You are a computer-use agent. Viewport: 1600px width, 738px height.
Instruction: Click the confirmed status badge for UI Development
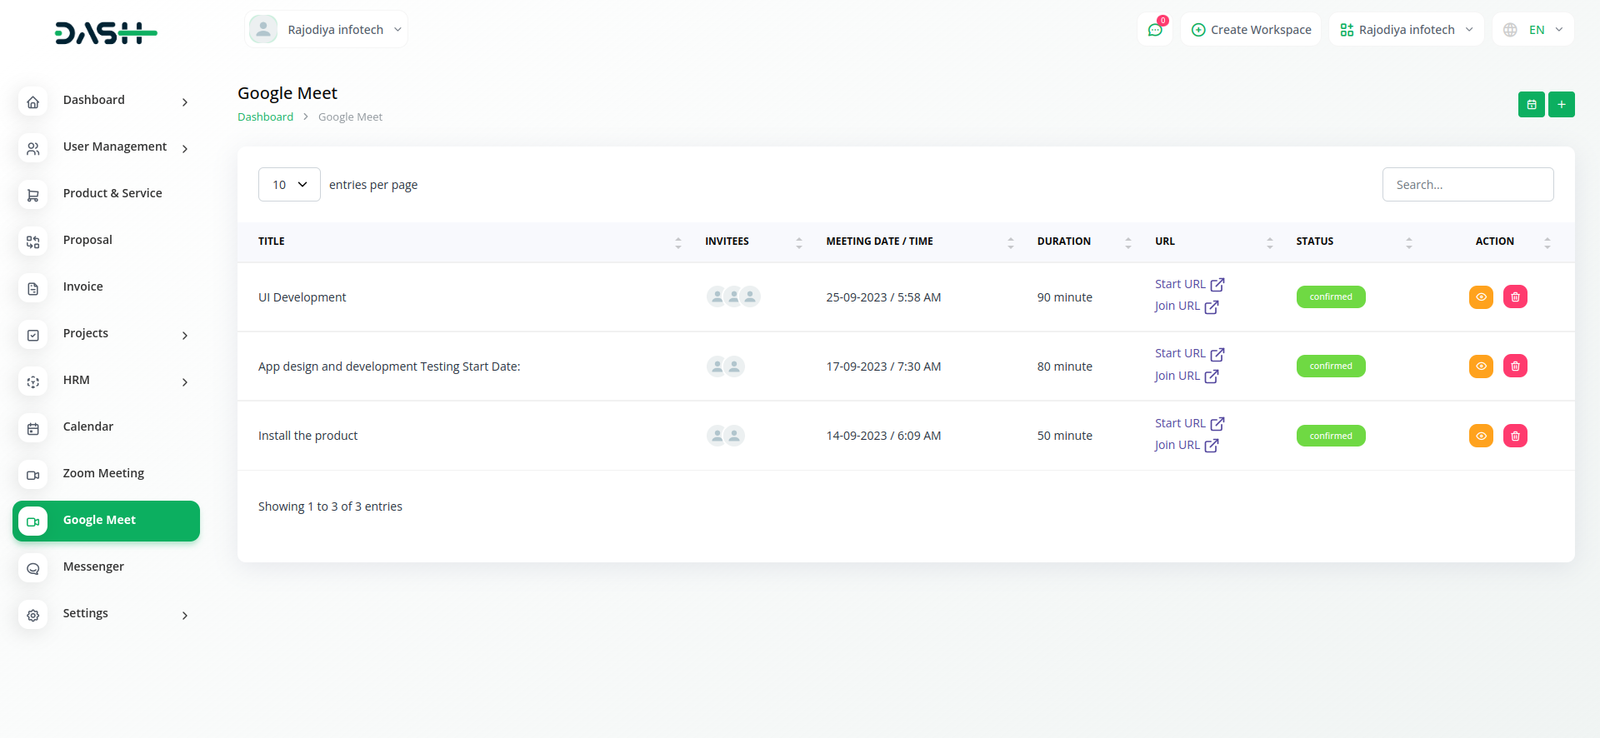(1330, 297)
